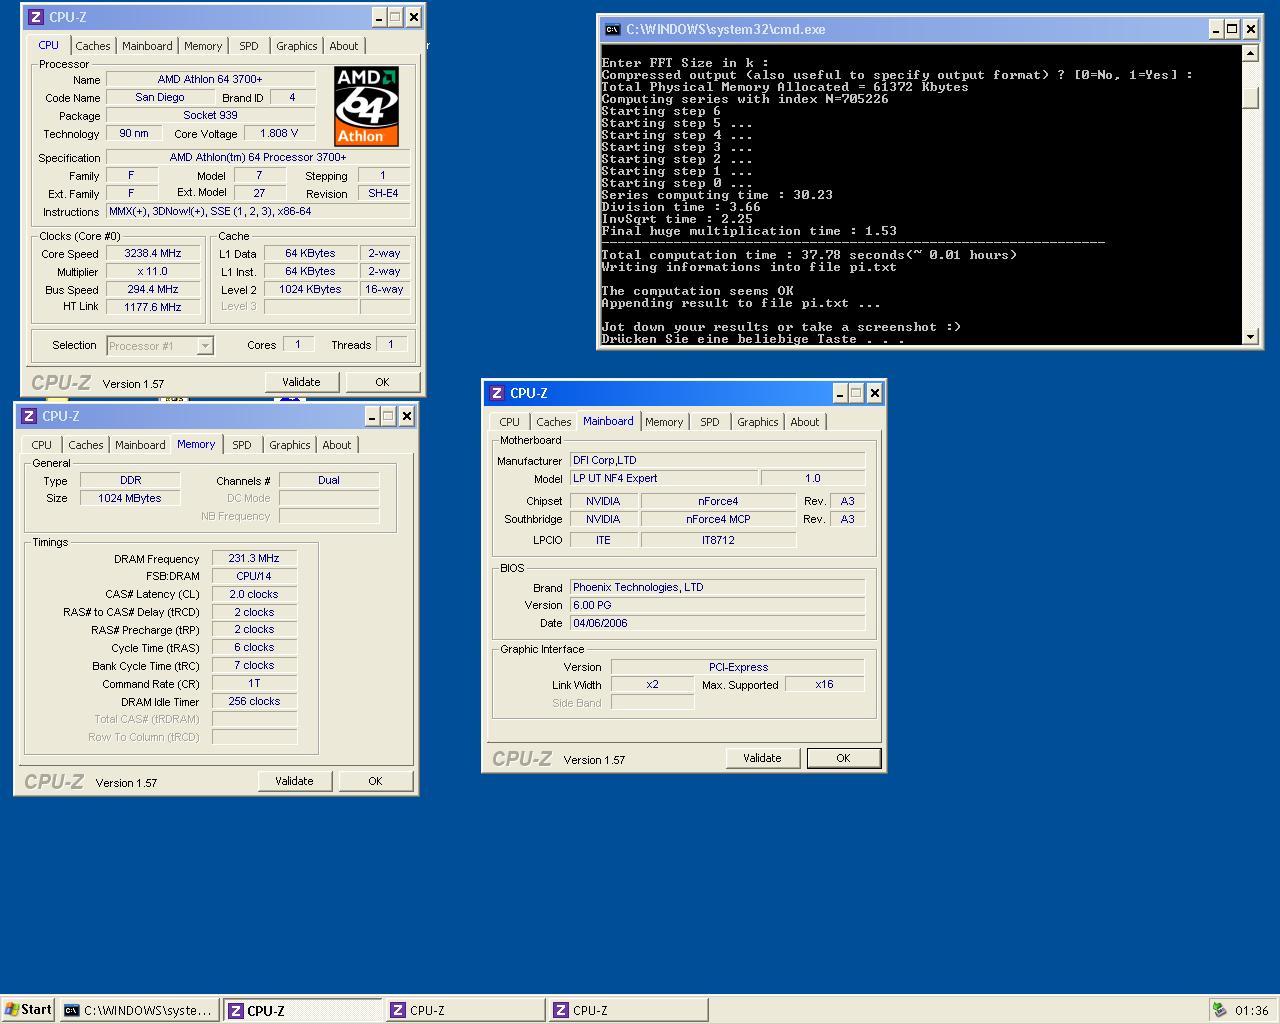
Task: Click the HT Link value 1177.6 MHz
Action: (x=153, y=308)
